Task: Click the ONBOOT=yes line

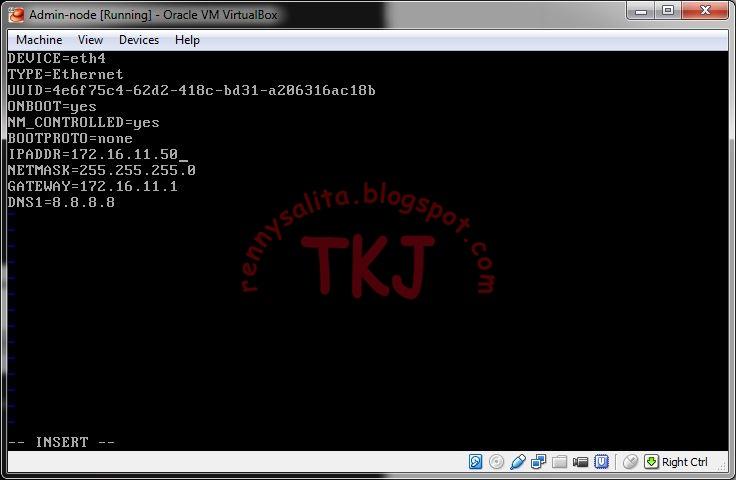Action: (x=52, y=106)
